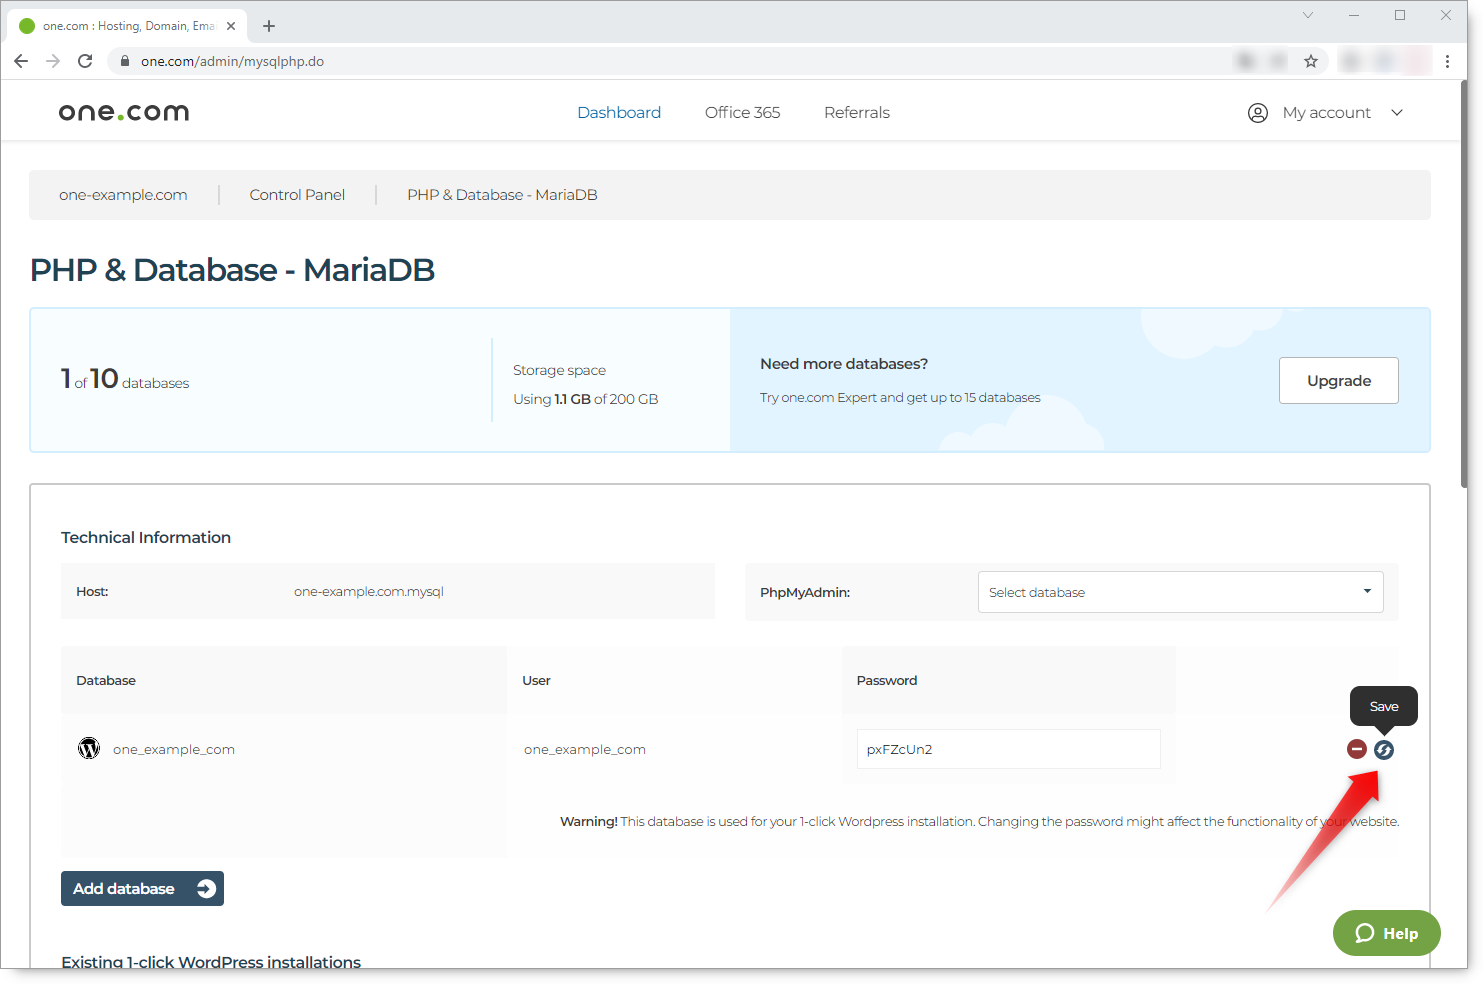Click the padlock icon in the address bar
This screenshot has width=1483, height=984.
pyautogui.click(x=124, y=60)
